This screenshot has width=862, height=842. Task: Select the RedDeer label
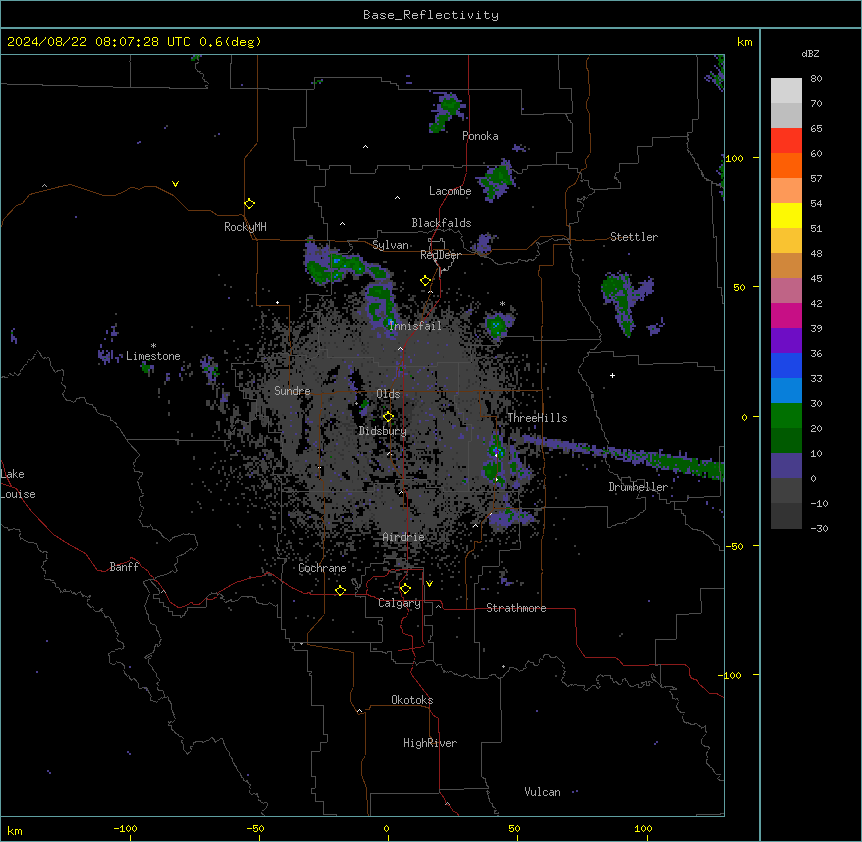click(x=440, y=255)
